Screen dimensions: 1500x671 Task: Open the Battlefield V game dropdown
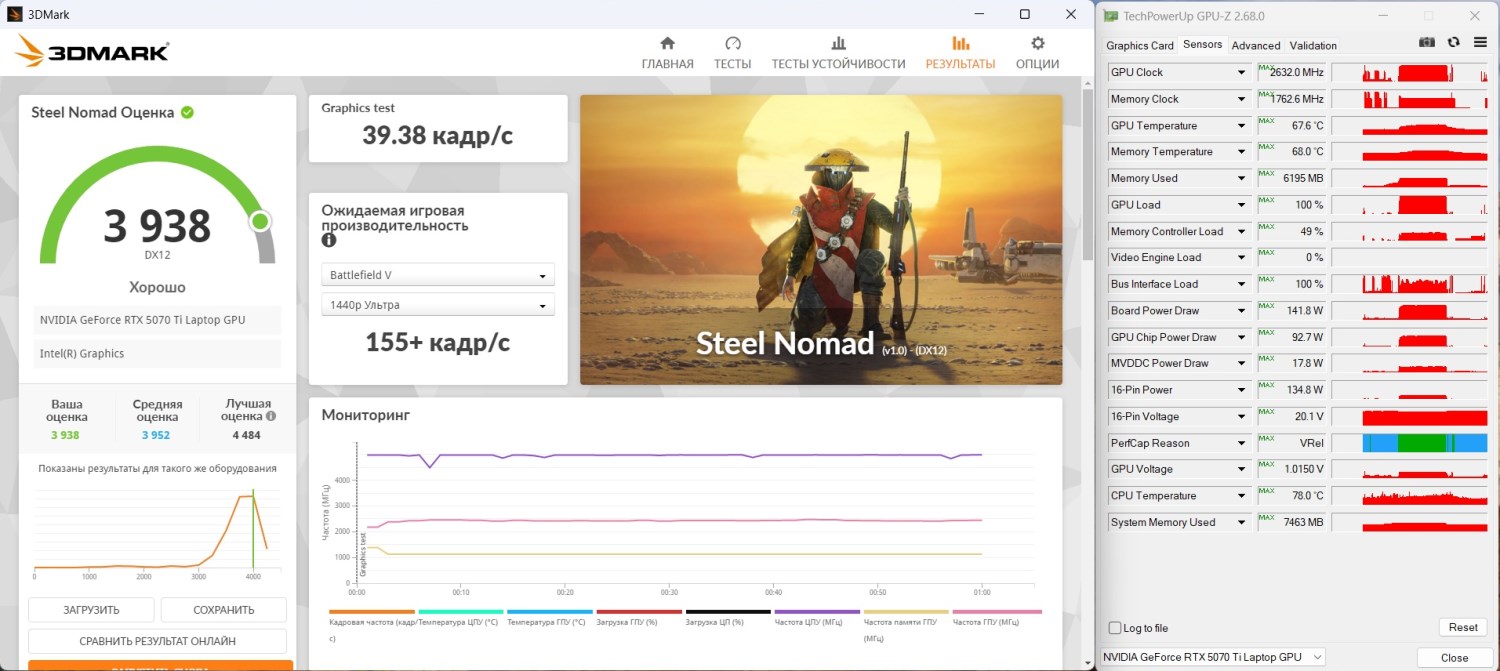[438, 275]
